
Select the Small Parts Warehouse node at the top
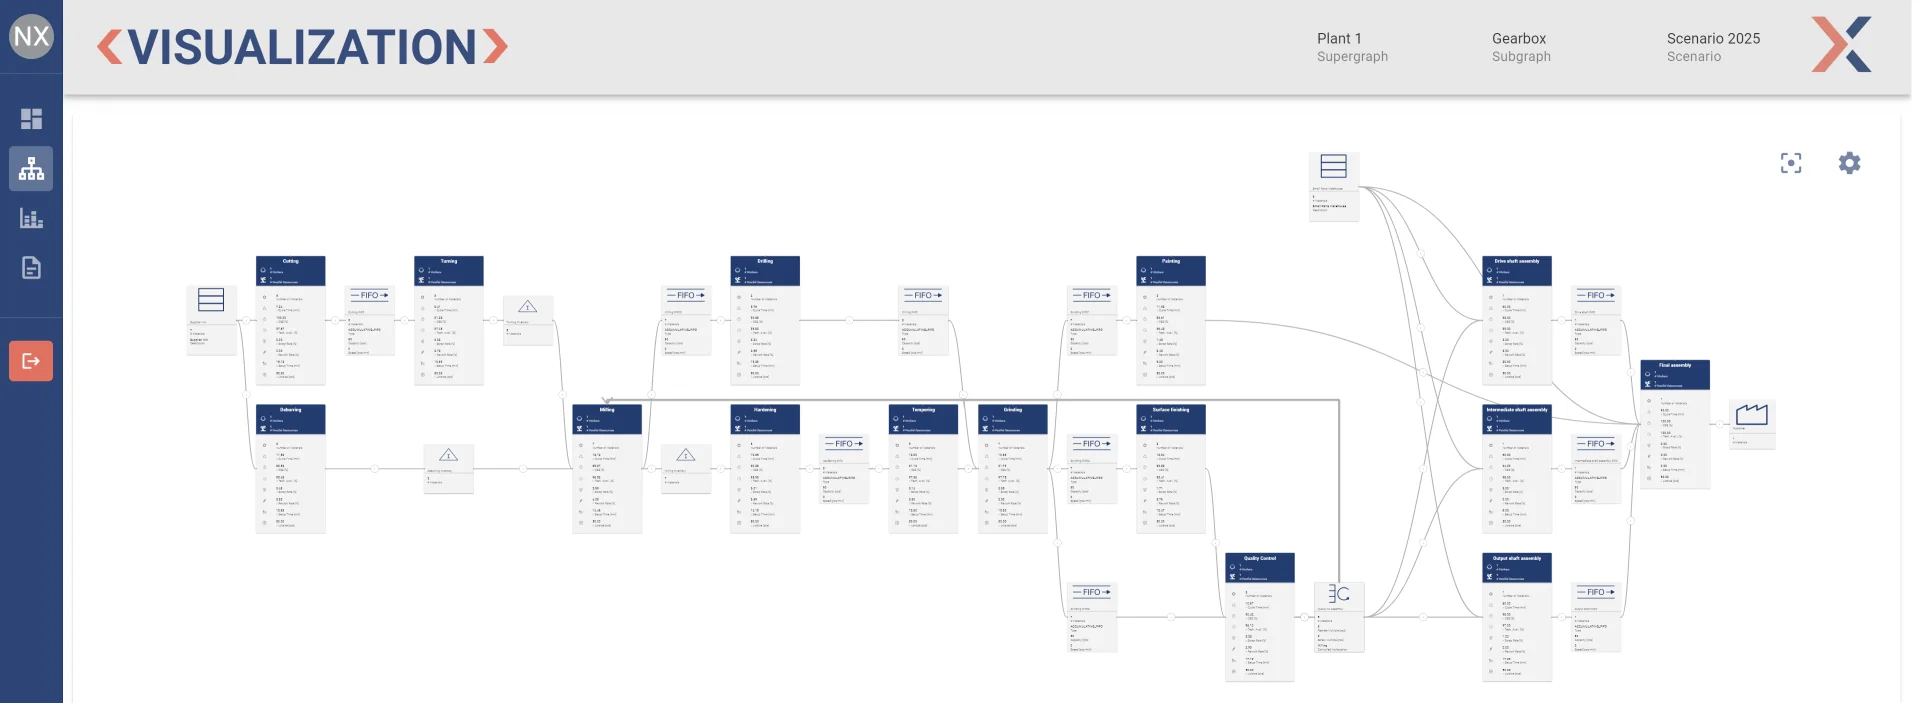[1333, 167]
